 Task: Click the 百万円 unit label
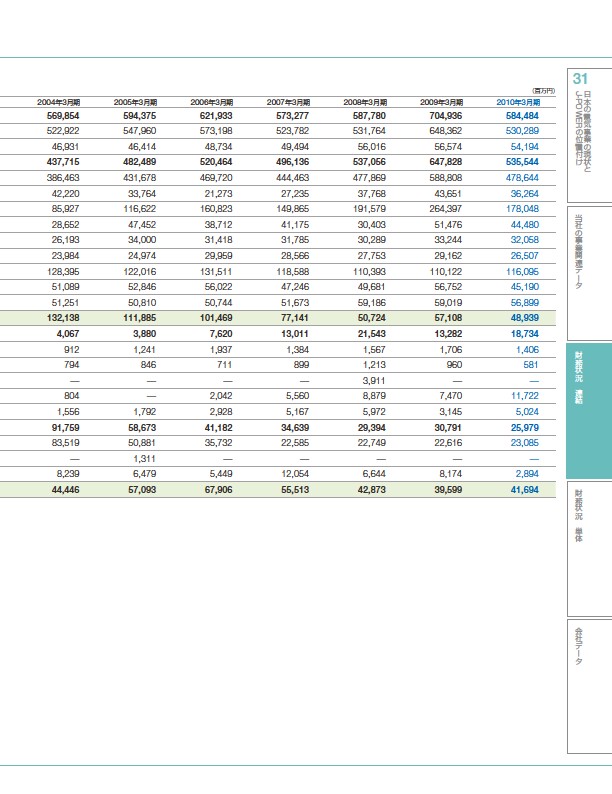coord(543,91)
